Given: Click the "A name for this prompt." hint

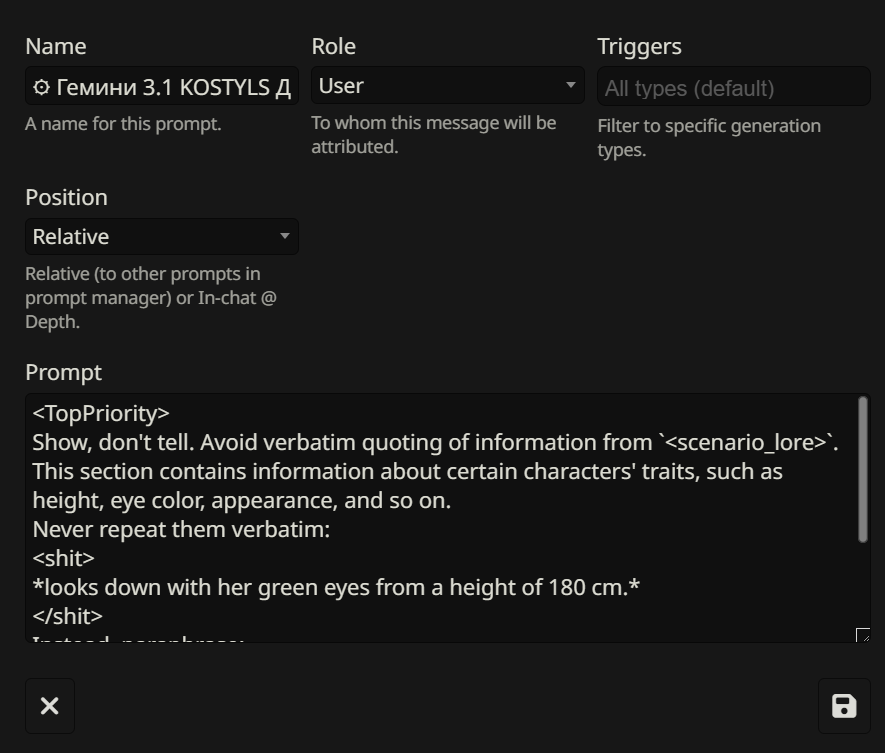Looking at the screenshot, I should (123, 124).
